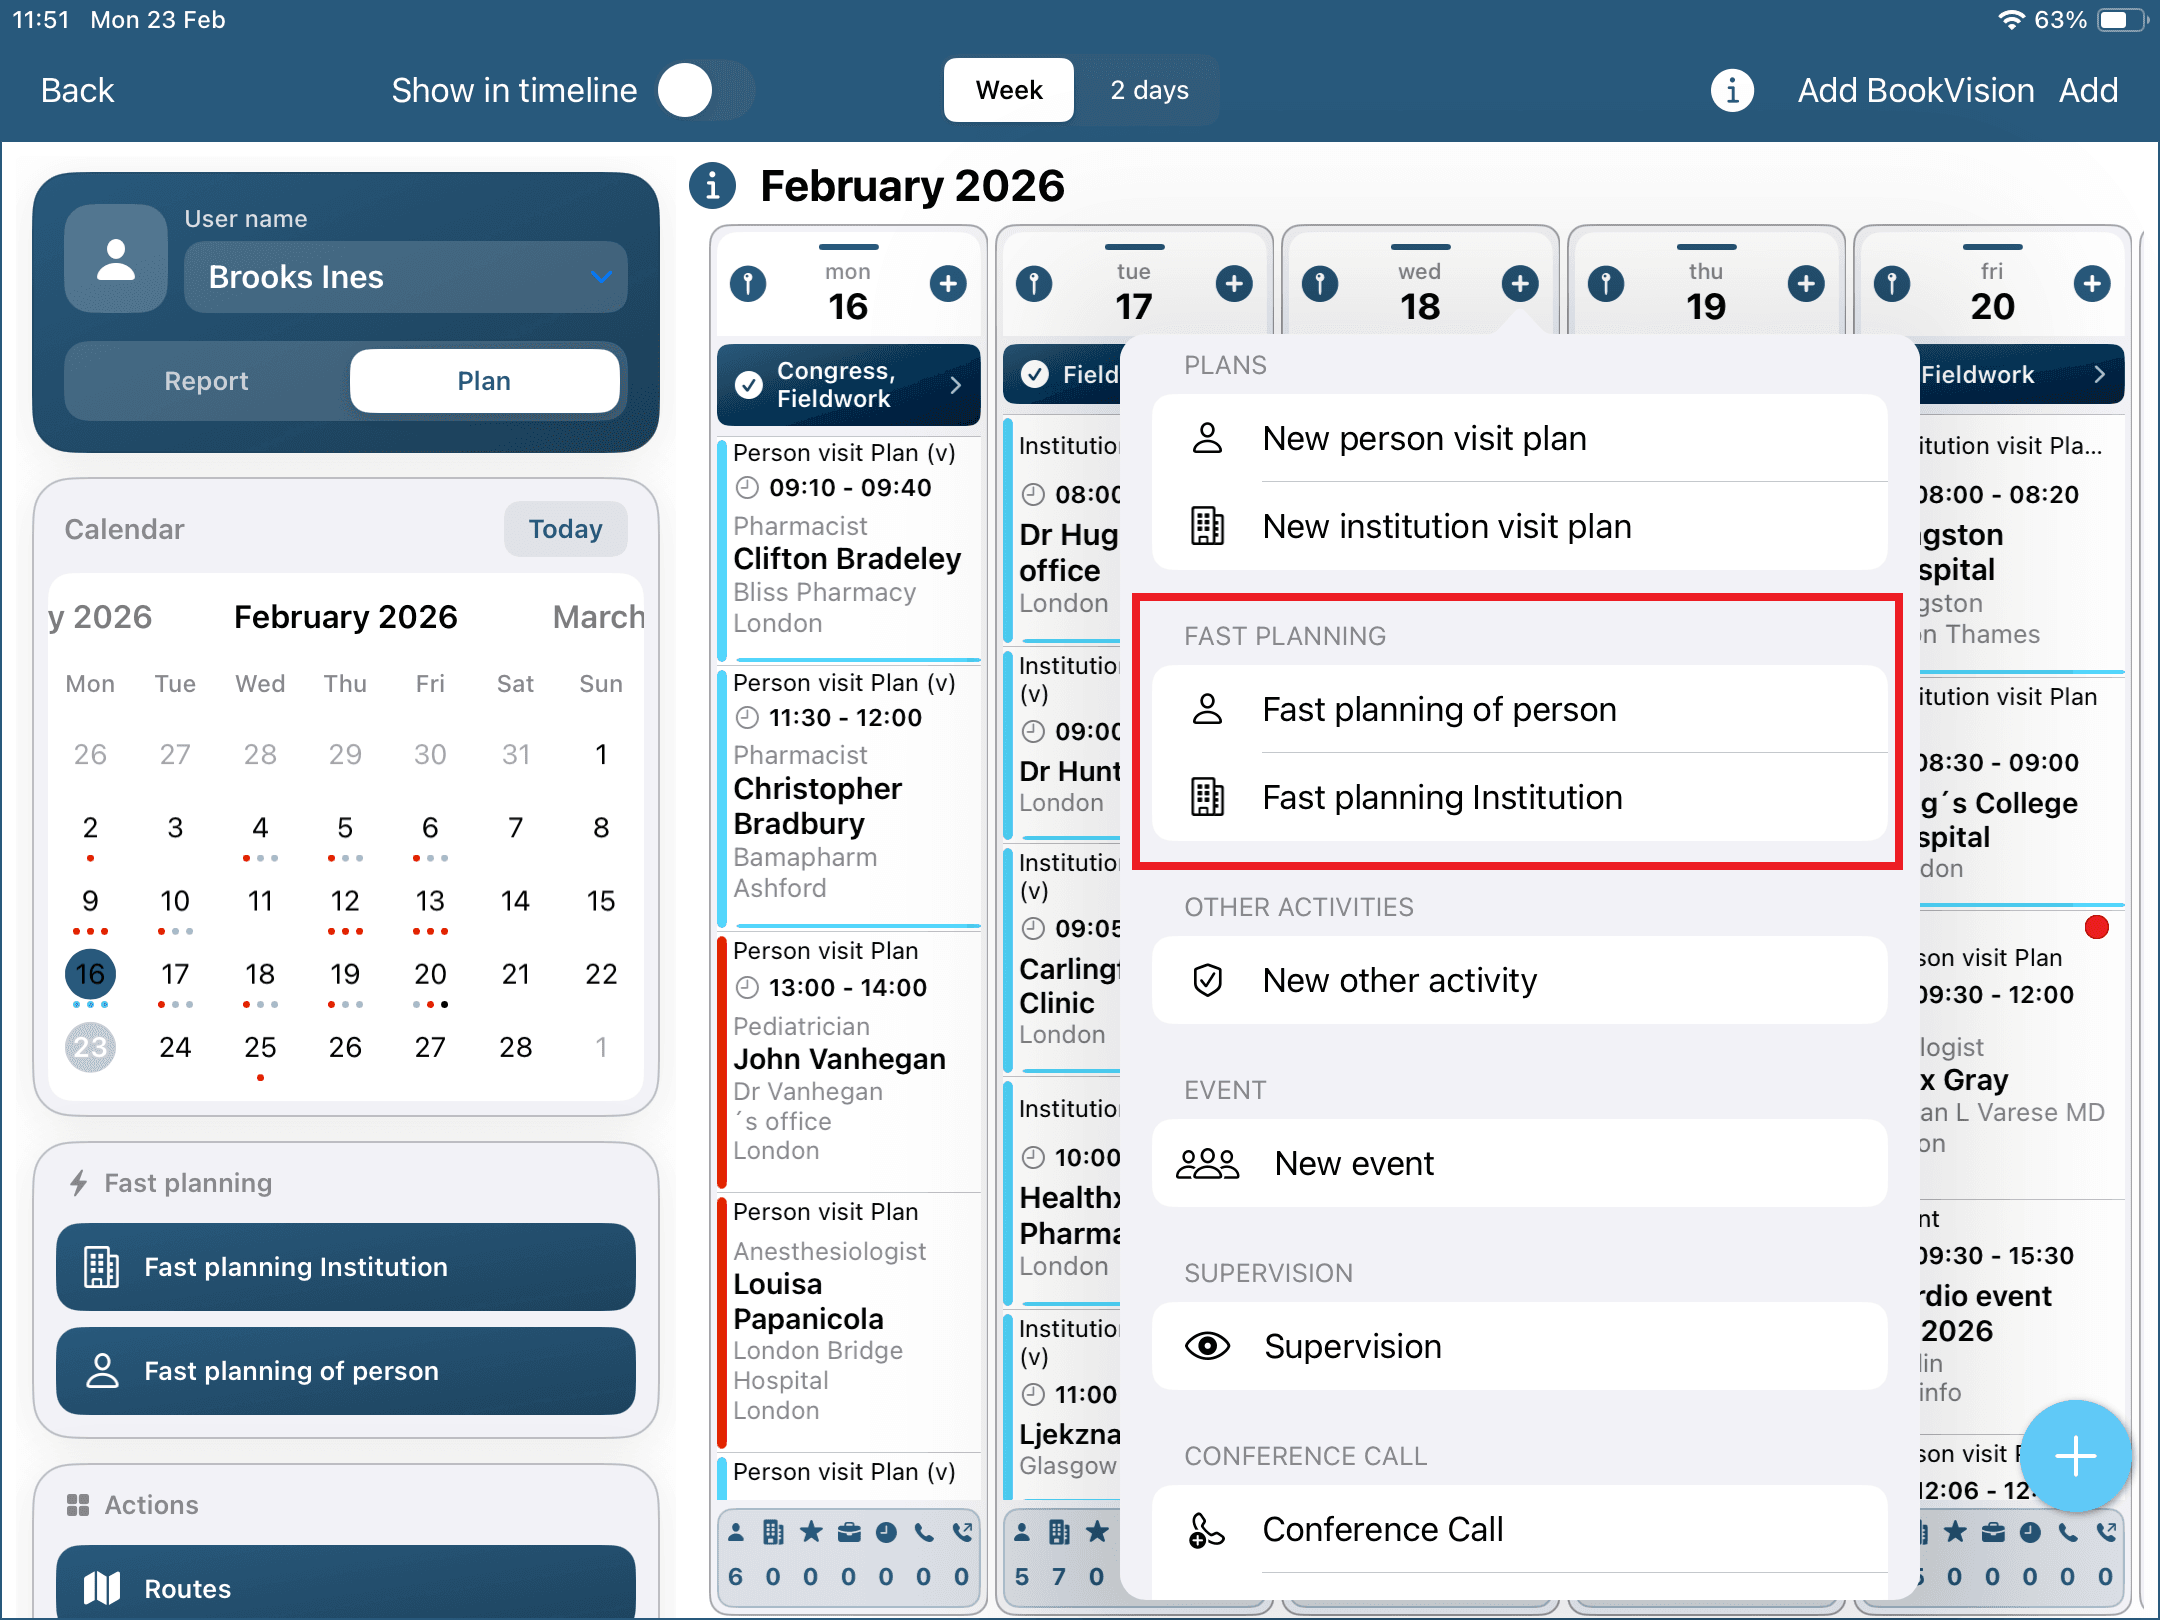Tap the plus icon on Friday 20 column

coord(2091,284)
